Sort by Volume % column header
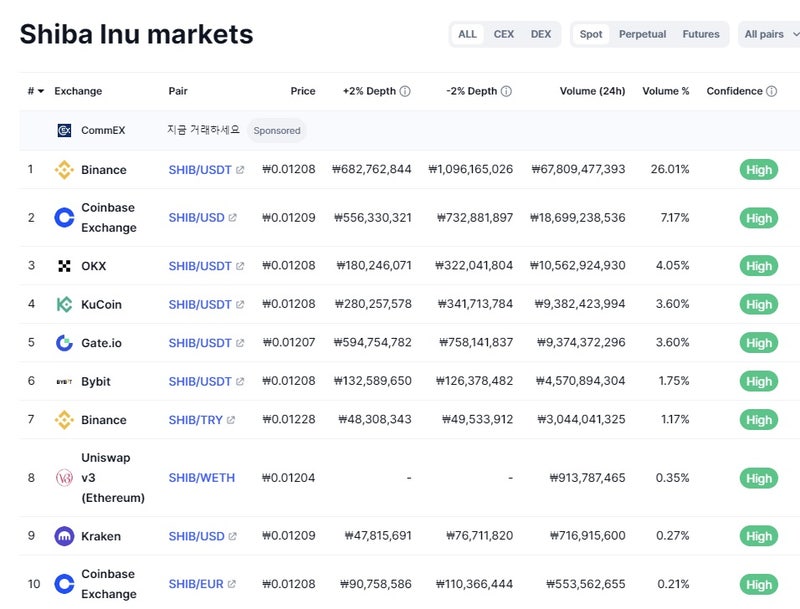Image resolution: width=800 pixels, height=609 pixels. tap(666, 91)
